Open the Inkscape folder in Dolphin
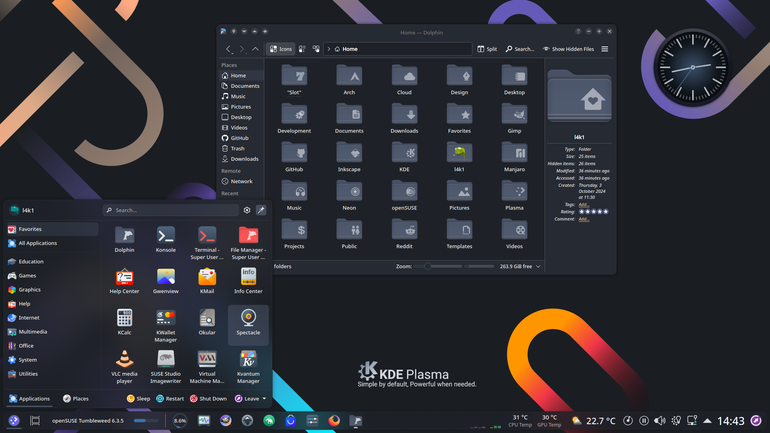 [x=349, y=157]
